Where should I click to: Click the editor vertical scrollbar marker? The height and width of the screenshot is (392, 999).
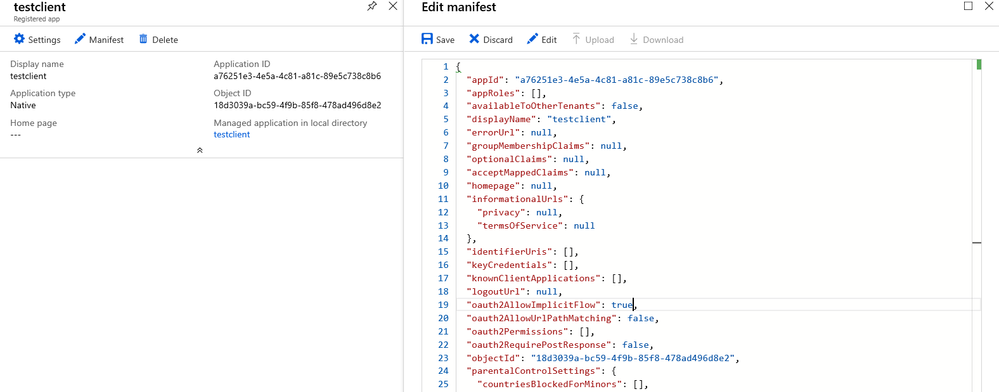coord(978,64)
